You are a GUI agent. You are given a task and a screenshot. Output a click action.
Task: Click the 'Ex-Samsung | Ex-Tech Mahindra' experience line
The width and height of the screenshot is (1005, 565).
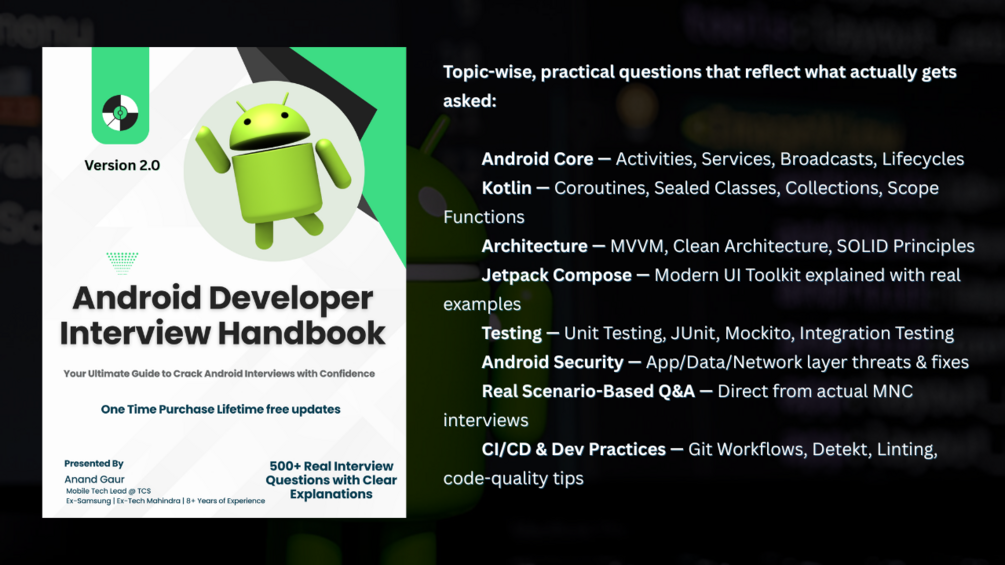(165, 501)
